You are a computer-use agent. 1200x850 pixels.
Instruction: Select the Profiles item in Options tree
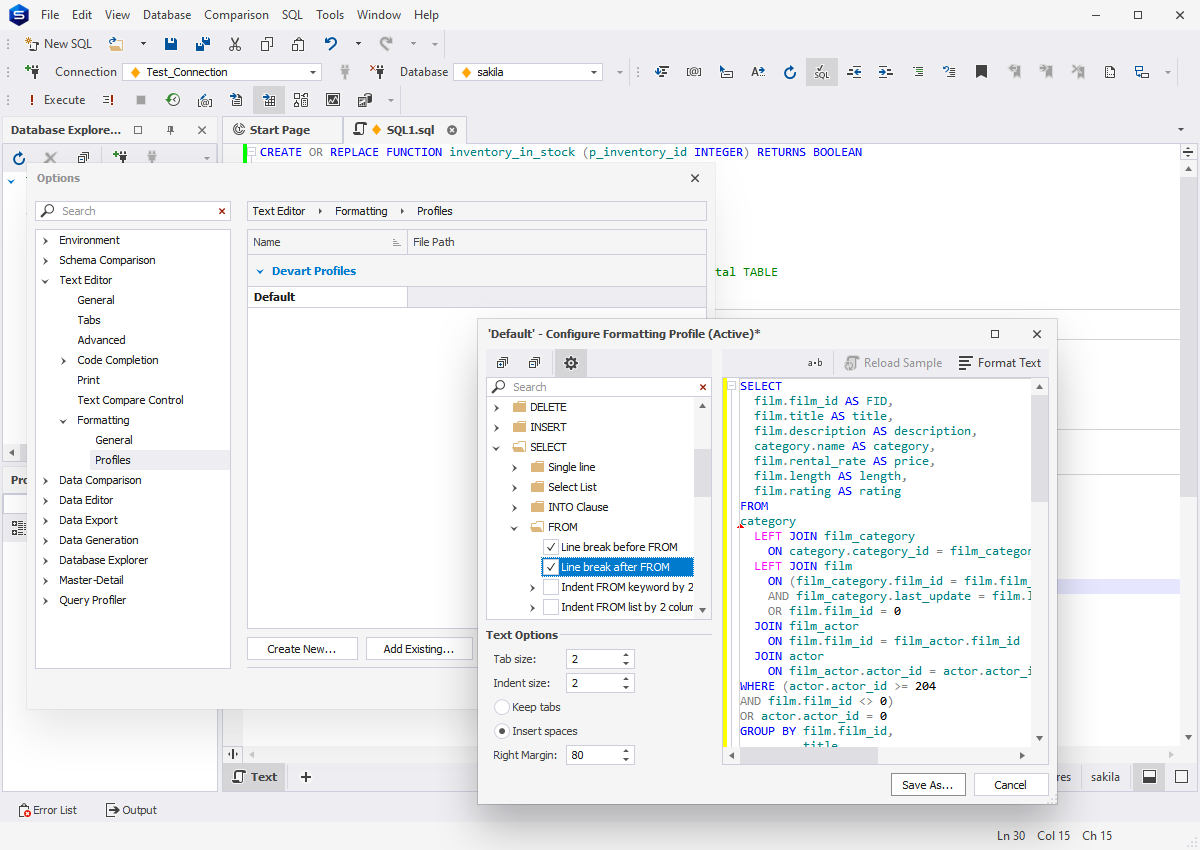point(113,460)
